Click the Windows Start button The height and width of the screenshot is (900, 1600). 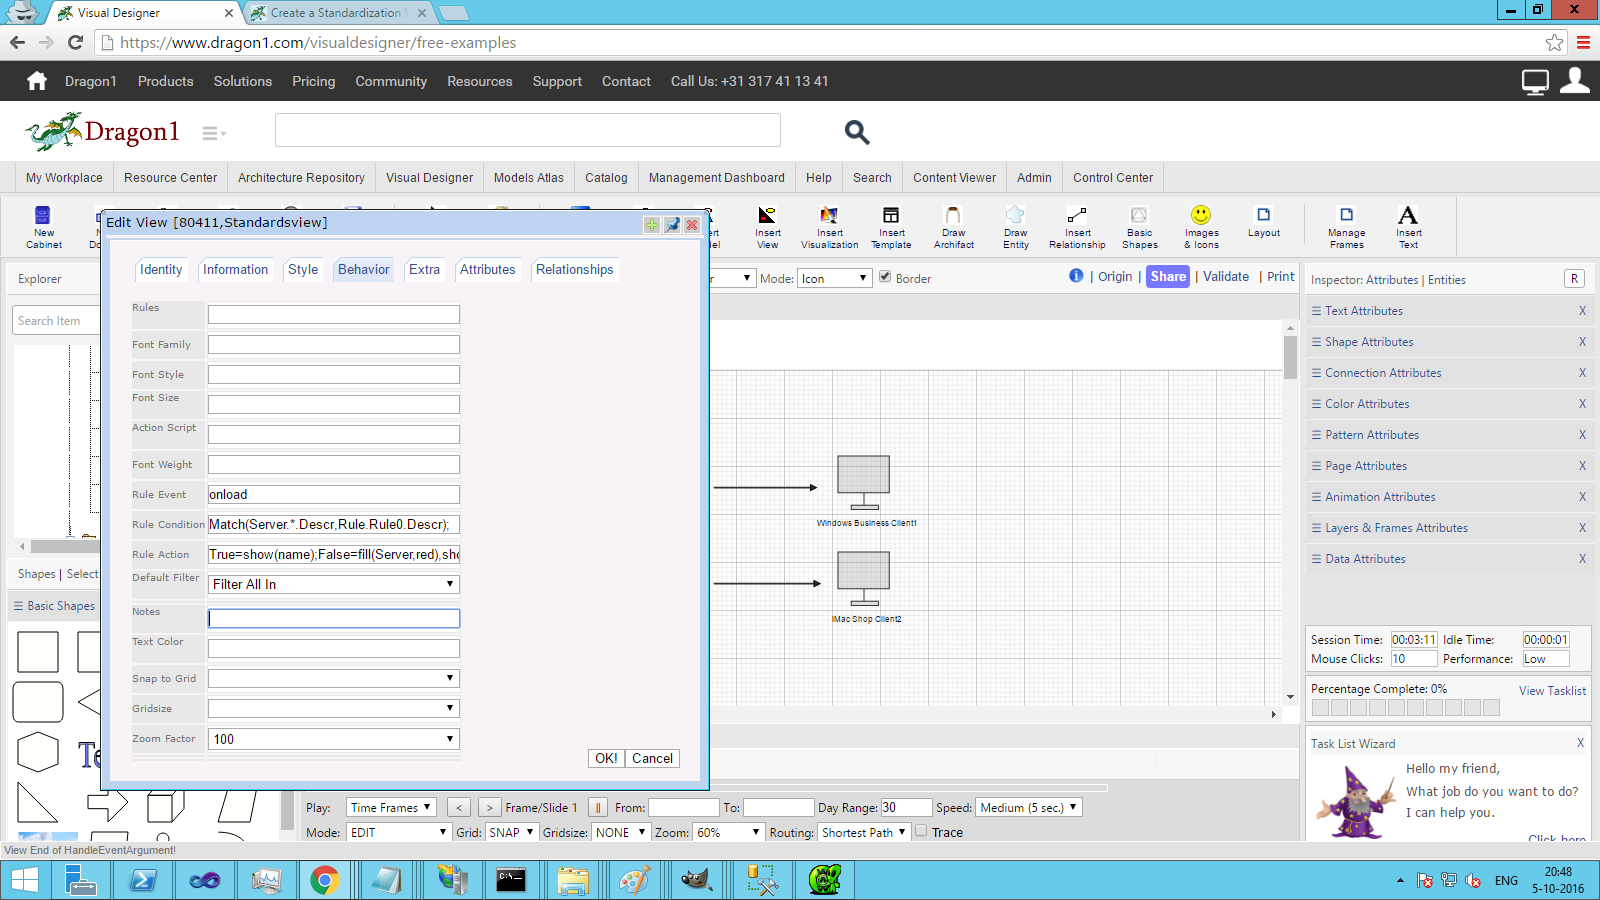(24, 880)
